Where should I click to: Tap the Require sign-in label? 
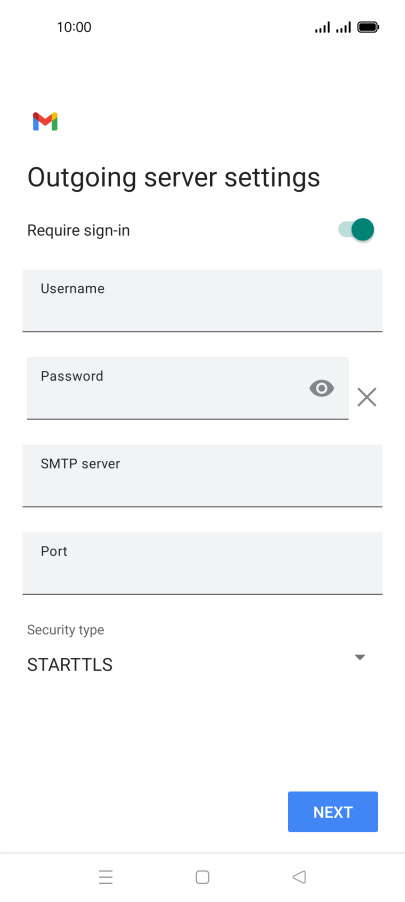(78, 231)
